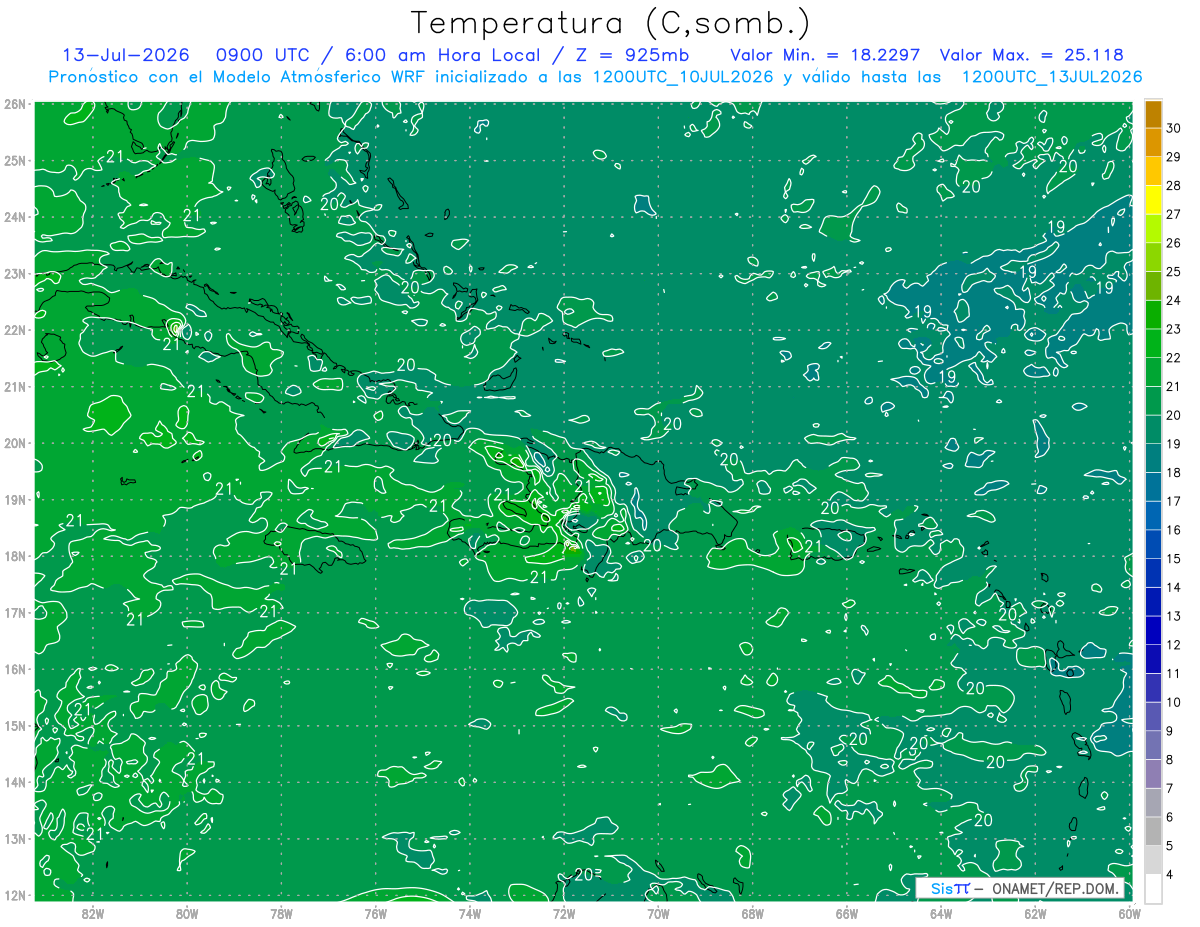Click latitude axis label "14N"

(x=15, y=782)
